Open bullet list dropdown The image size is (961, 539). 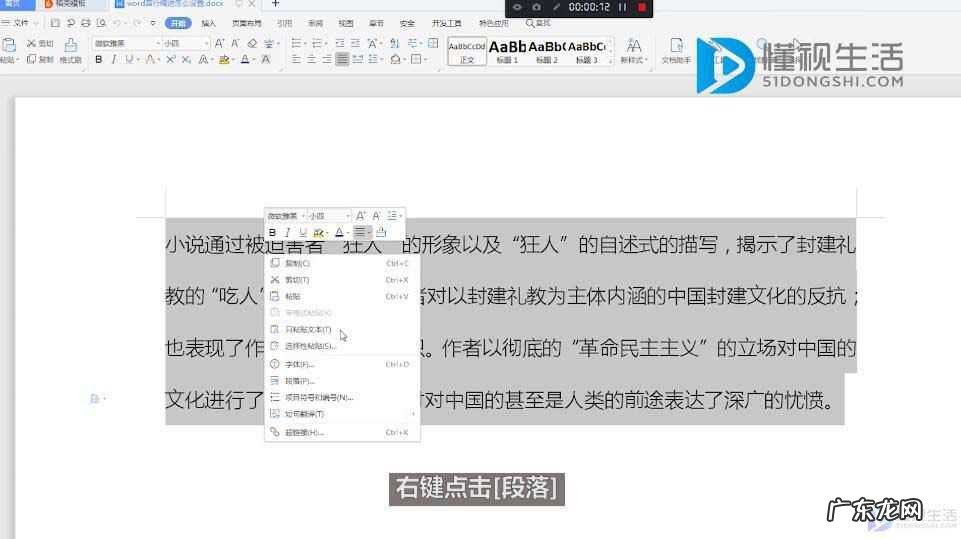[305, 44]
